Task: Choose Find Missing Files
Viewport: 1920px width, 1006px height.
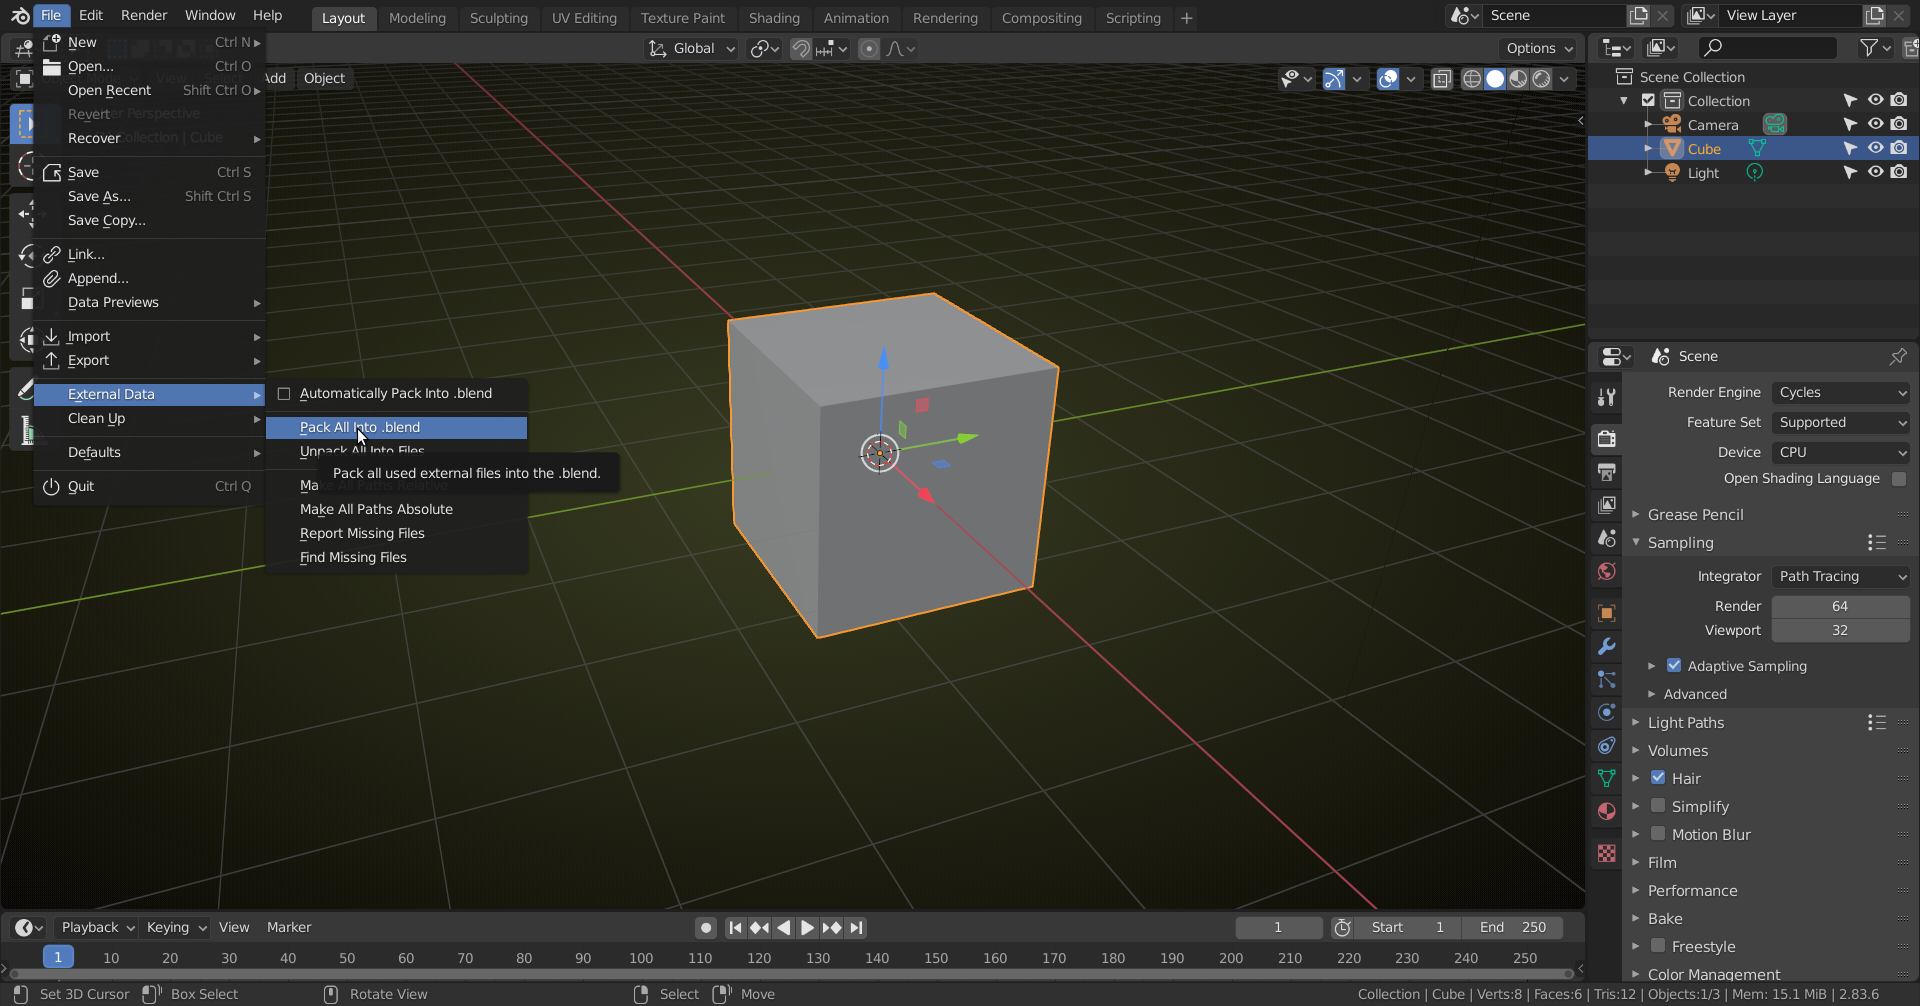Action: (396, 558)
